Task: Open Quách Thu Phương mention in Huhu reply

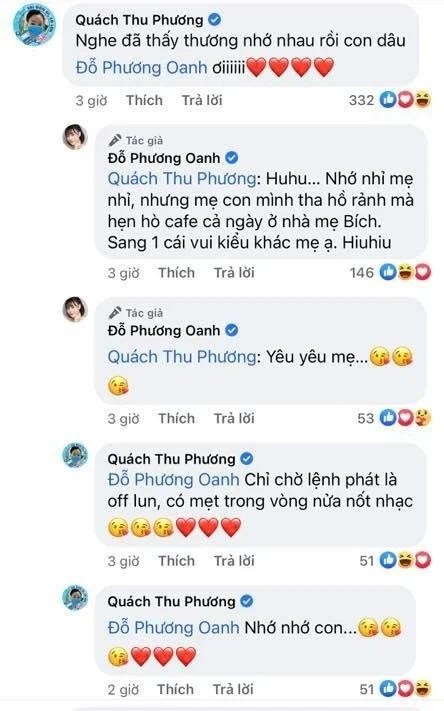Action: (182, 178)
